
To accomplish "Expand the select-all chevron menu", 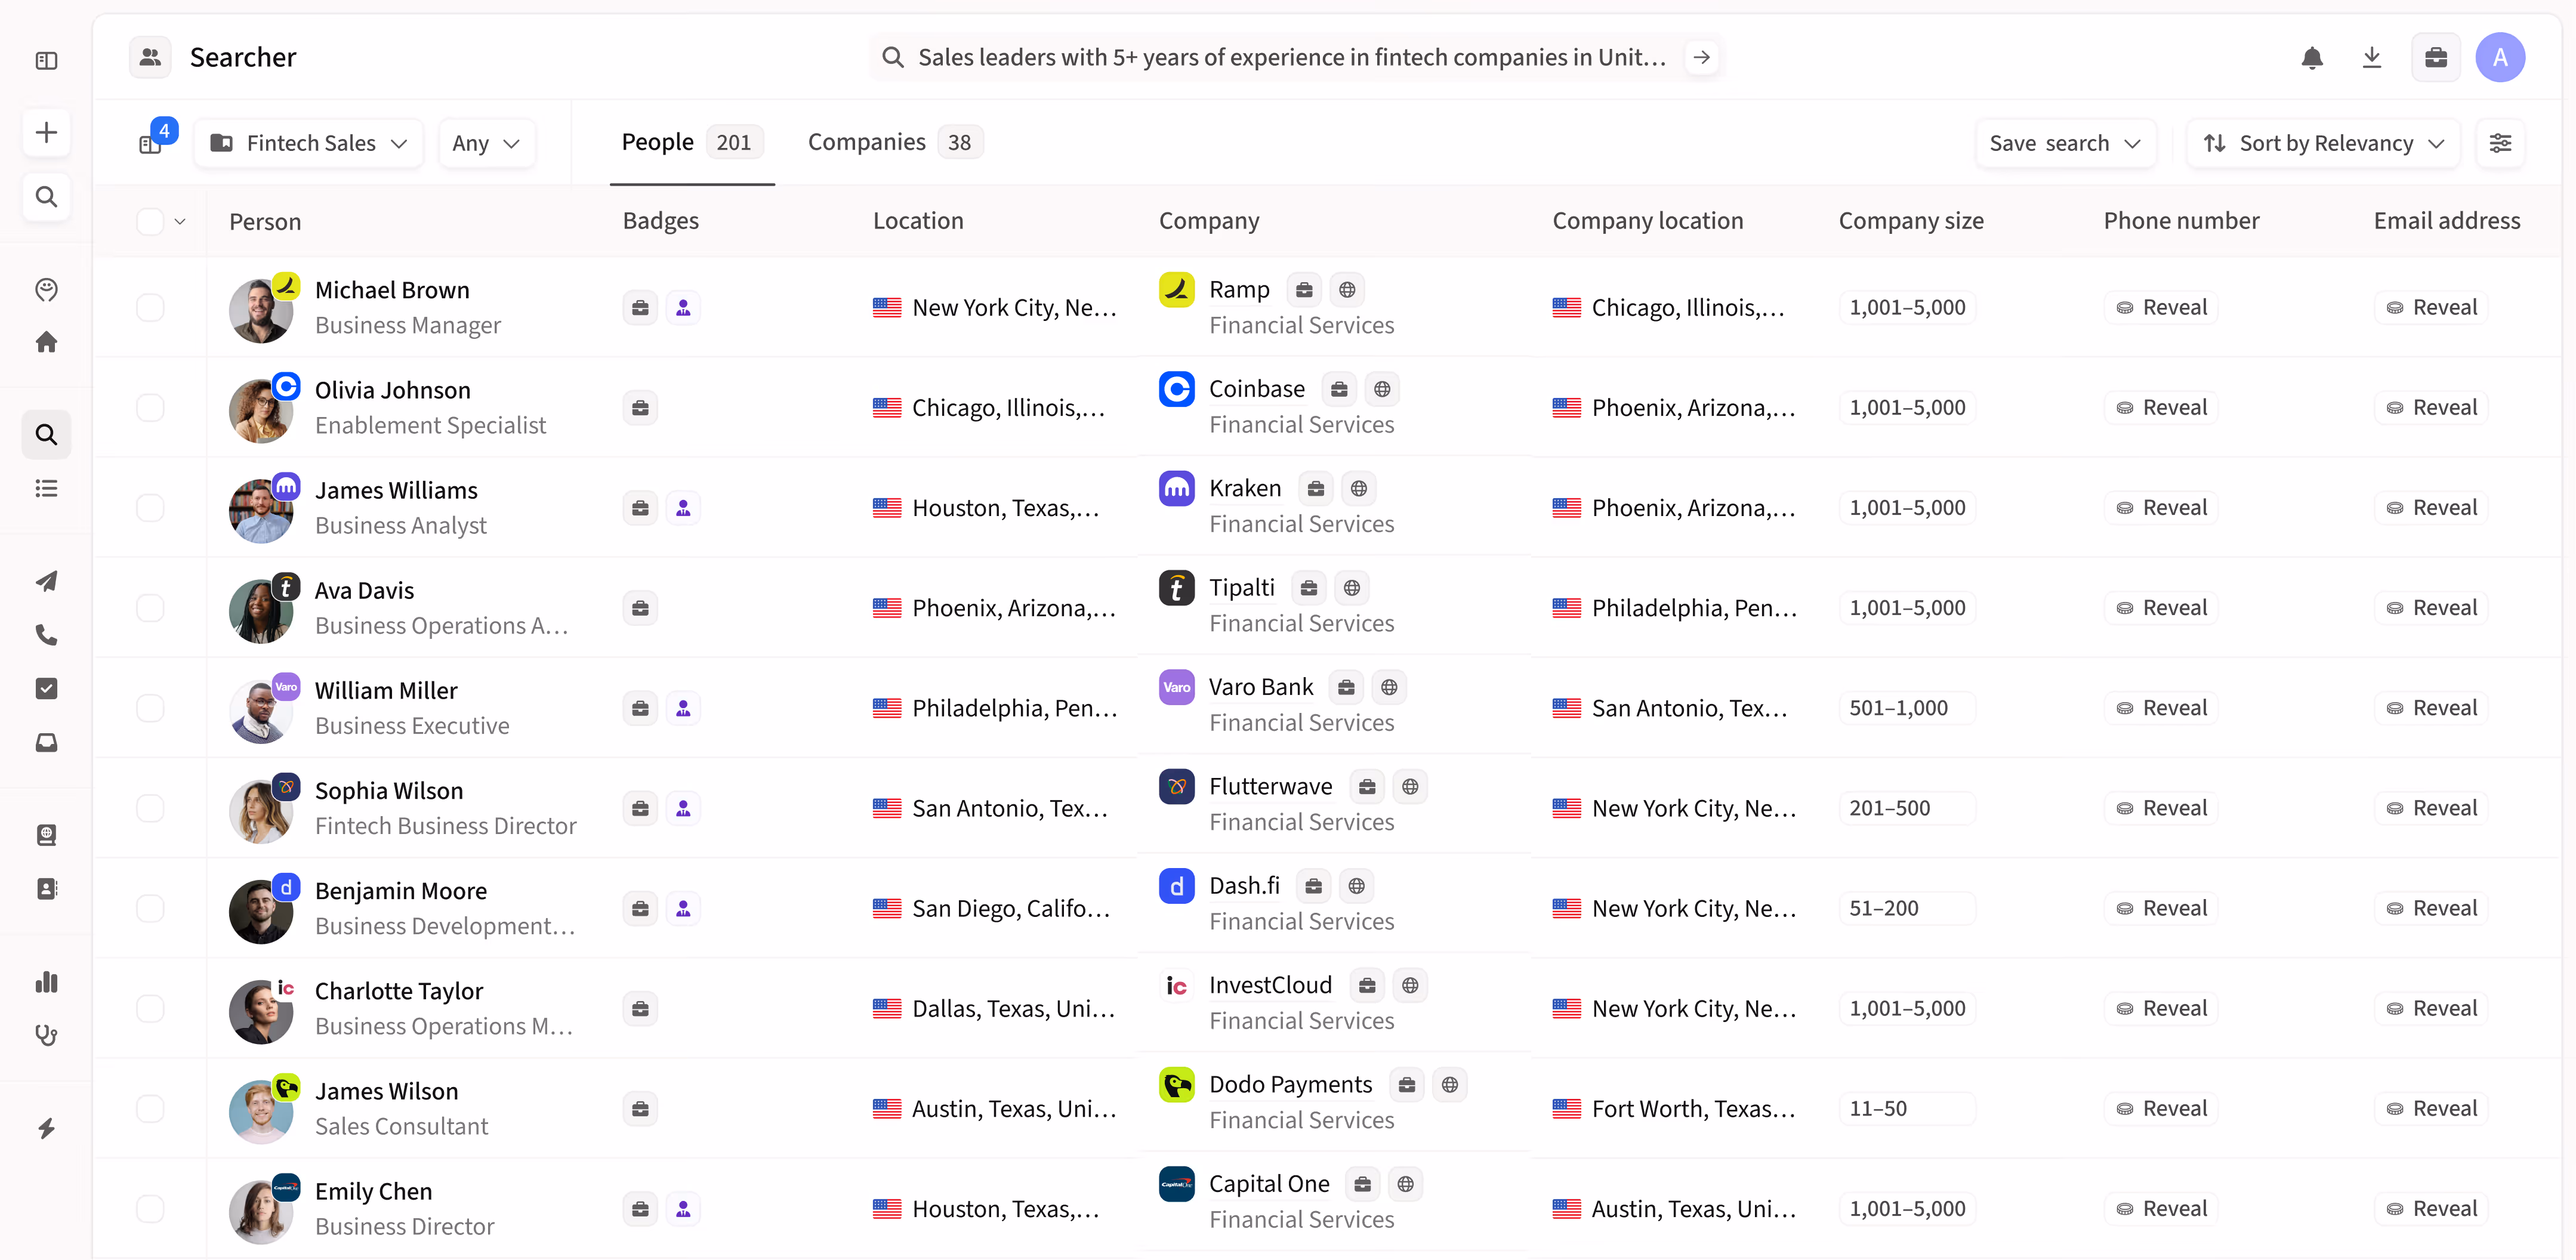I will pyautogui.click(x=180, y=222).
